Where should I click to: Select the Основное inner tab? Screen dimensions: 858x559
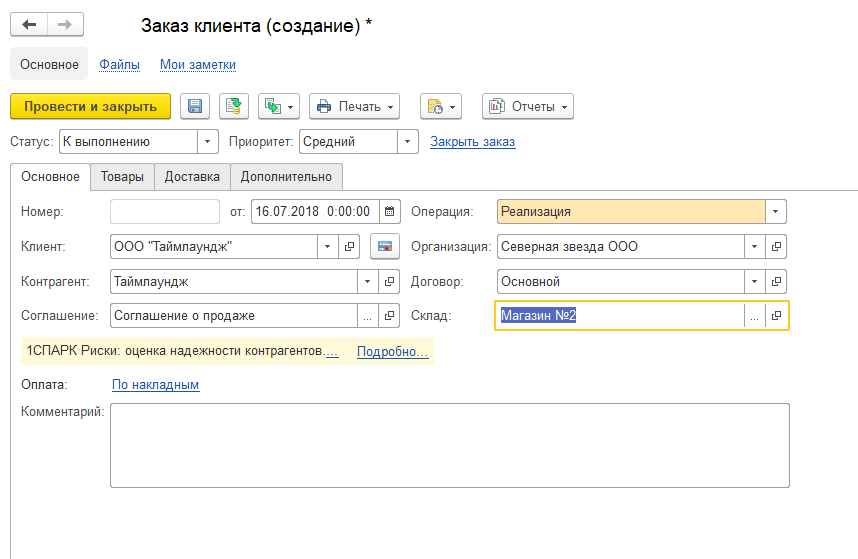point(50,177)
